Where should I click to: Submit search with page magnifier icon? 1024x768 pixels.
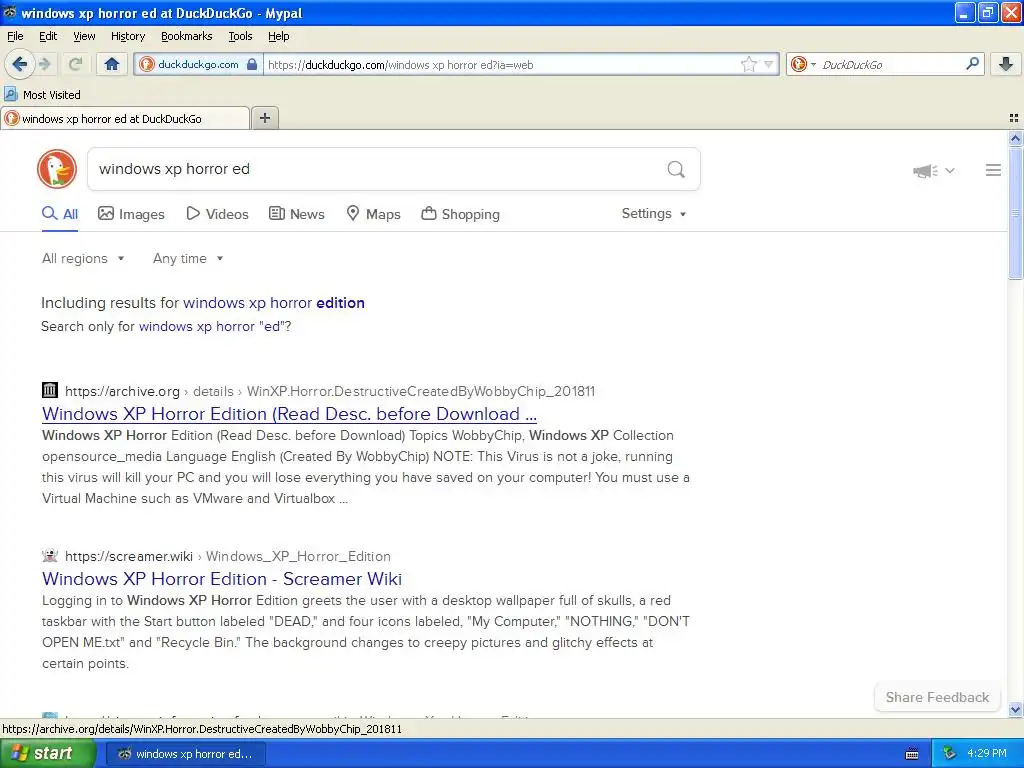(676, 170)
